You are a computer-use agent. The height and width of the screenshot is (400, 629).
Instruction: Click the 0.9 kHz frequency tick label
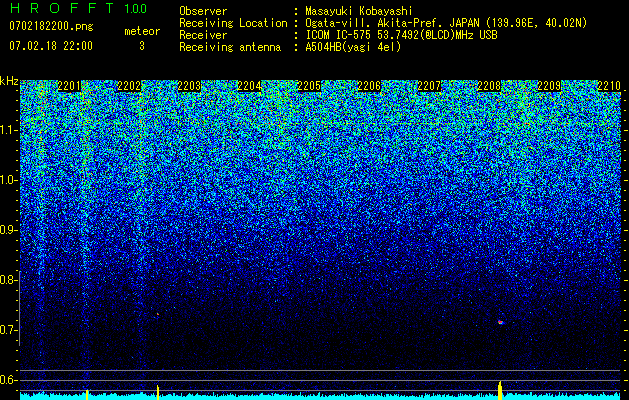click(x=7, y=230)
